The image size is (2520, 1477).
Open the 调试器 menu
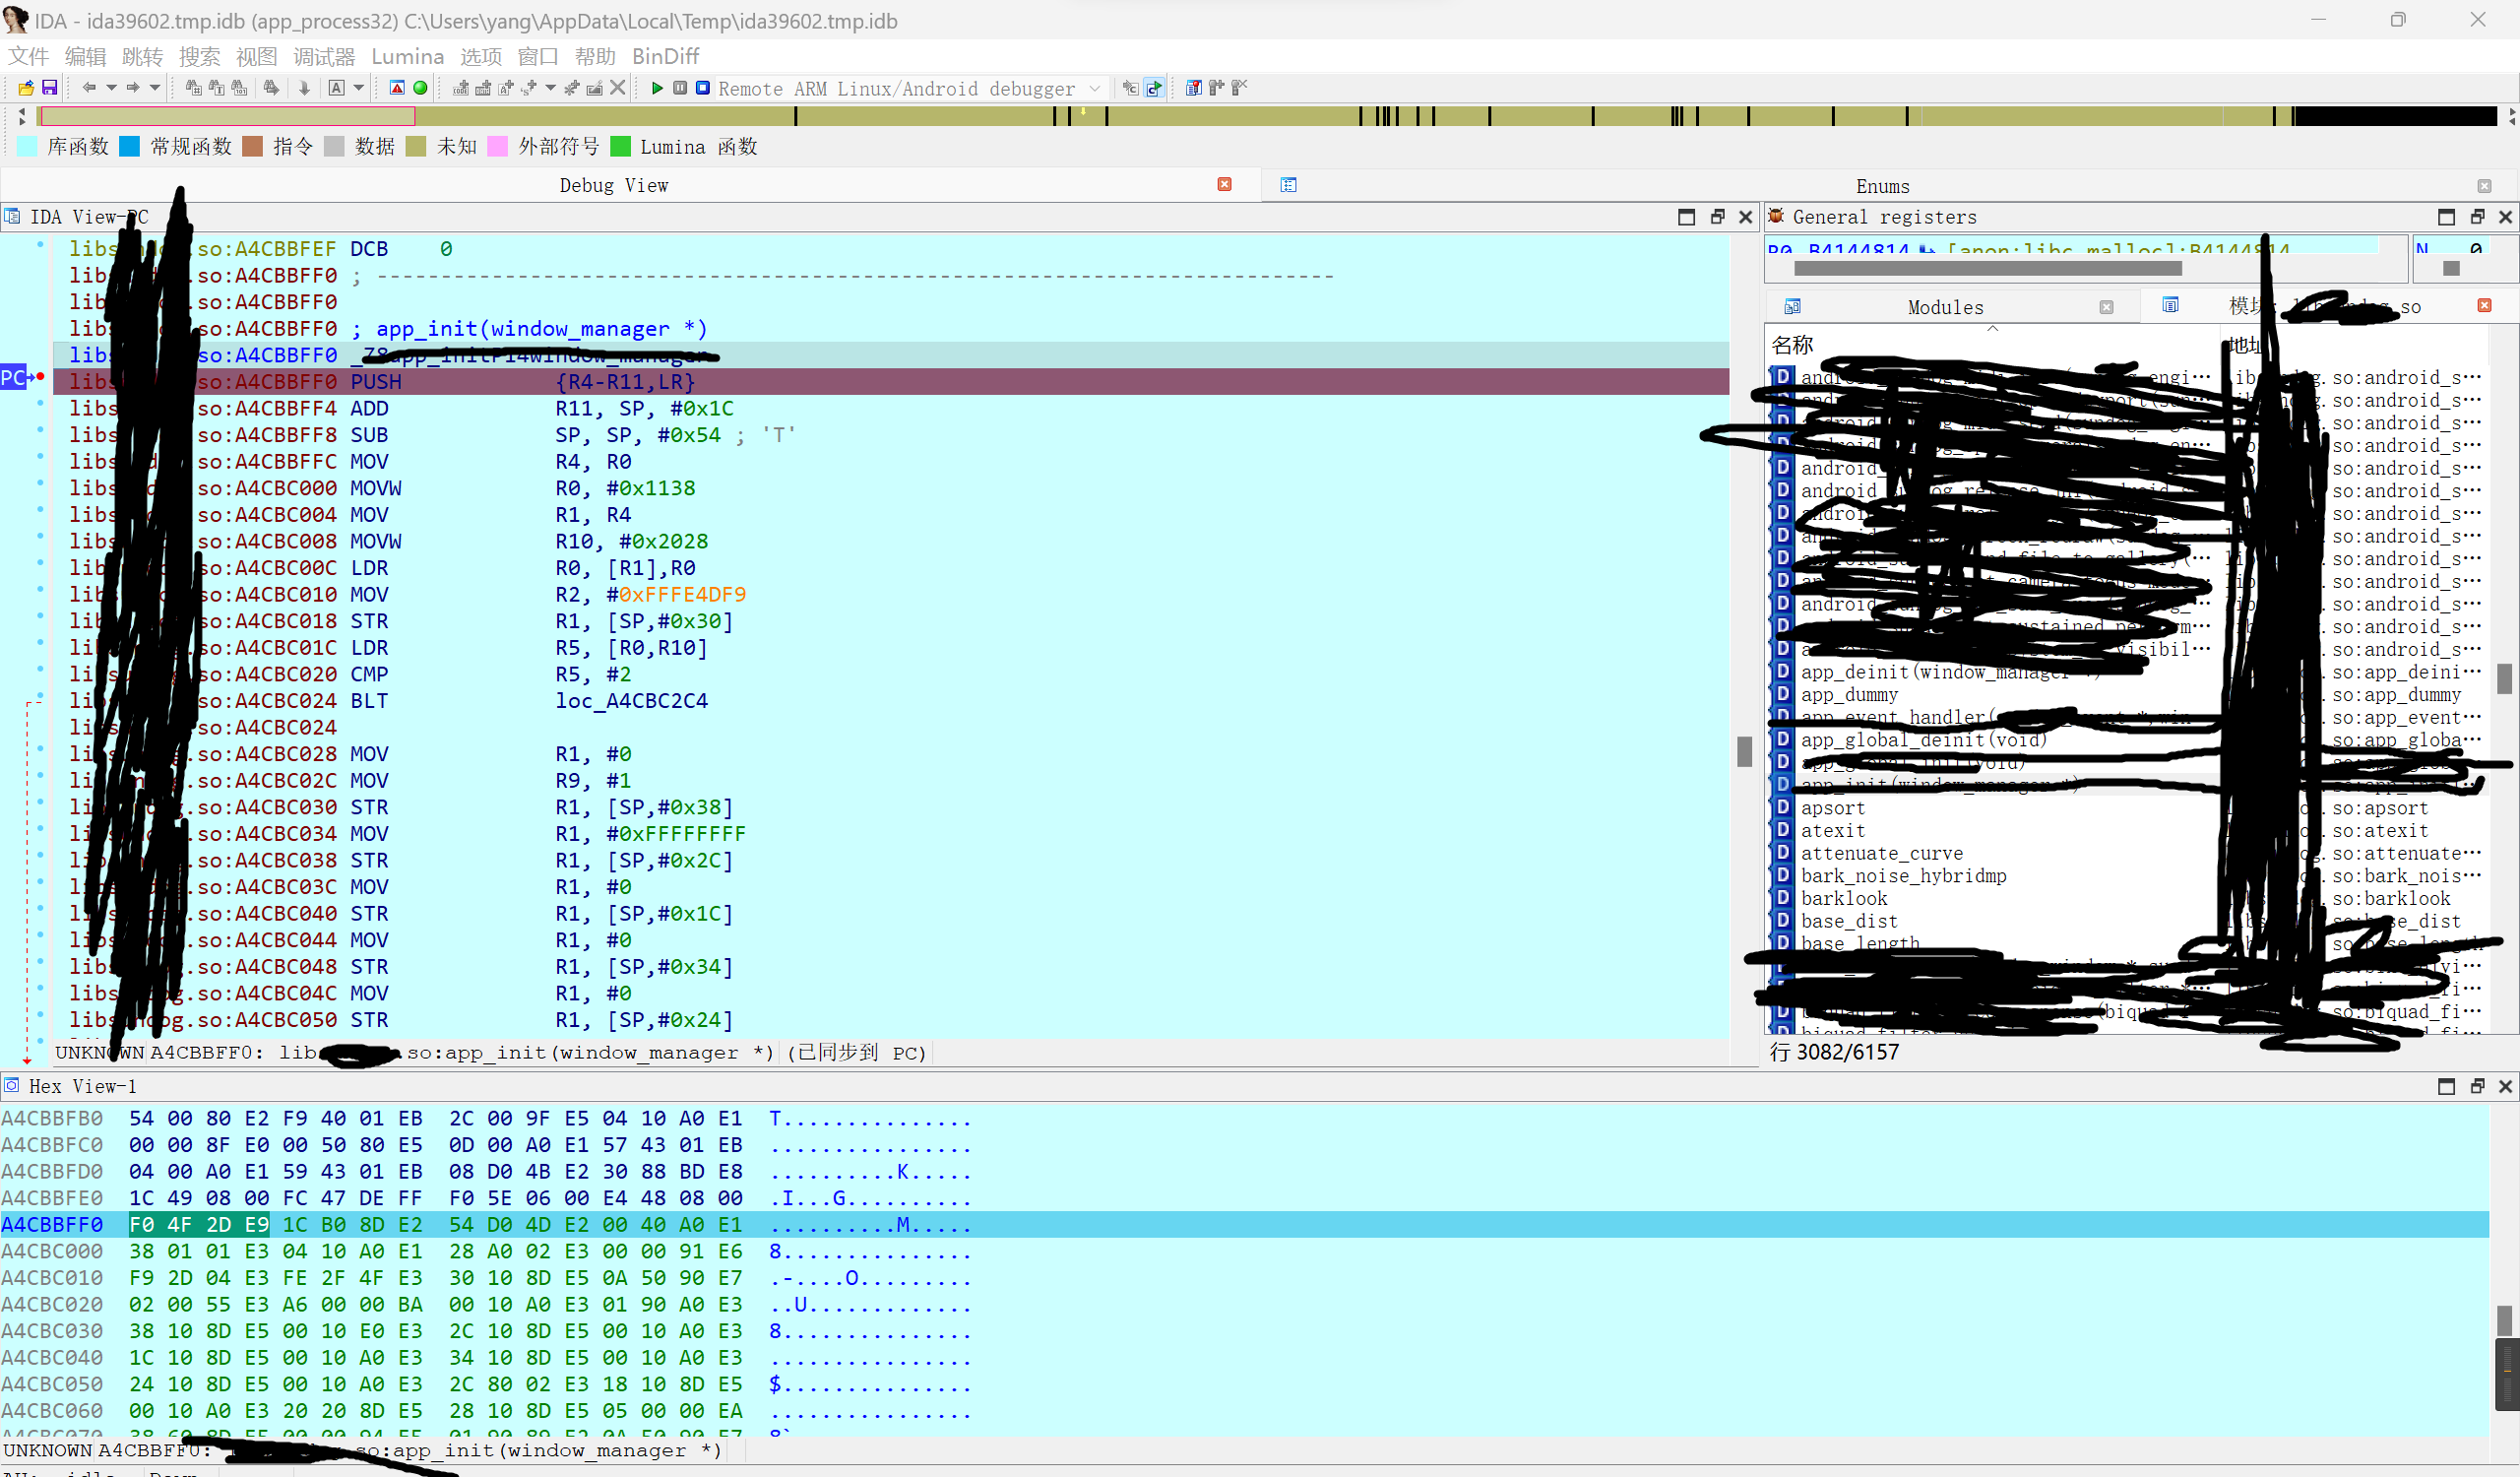pos(324,57)
